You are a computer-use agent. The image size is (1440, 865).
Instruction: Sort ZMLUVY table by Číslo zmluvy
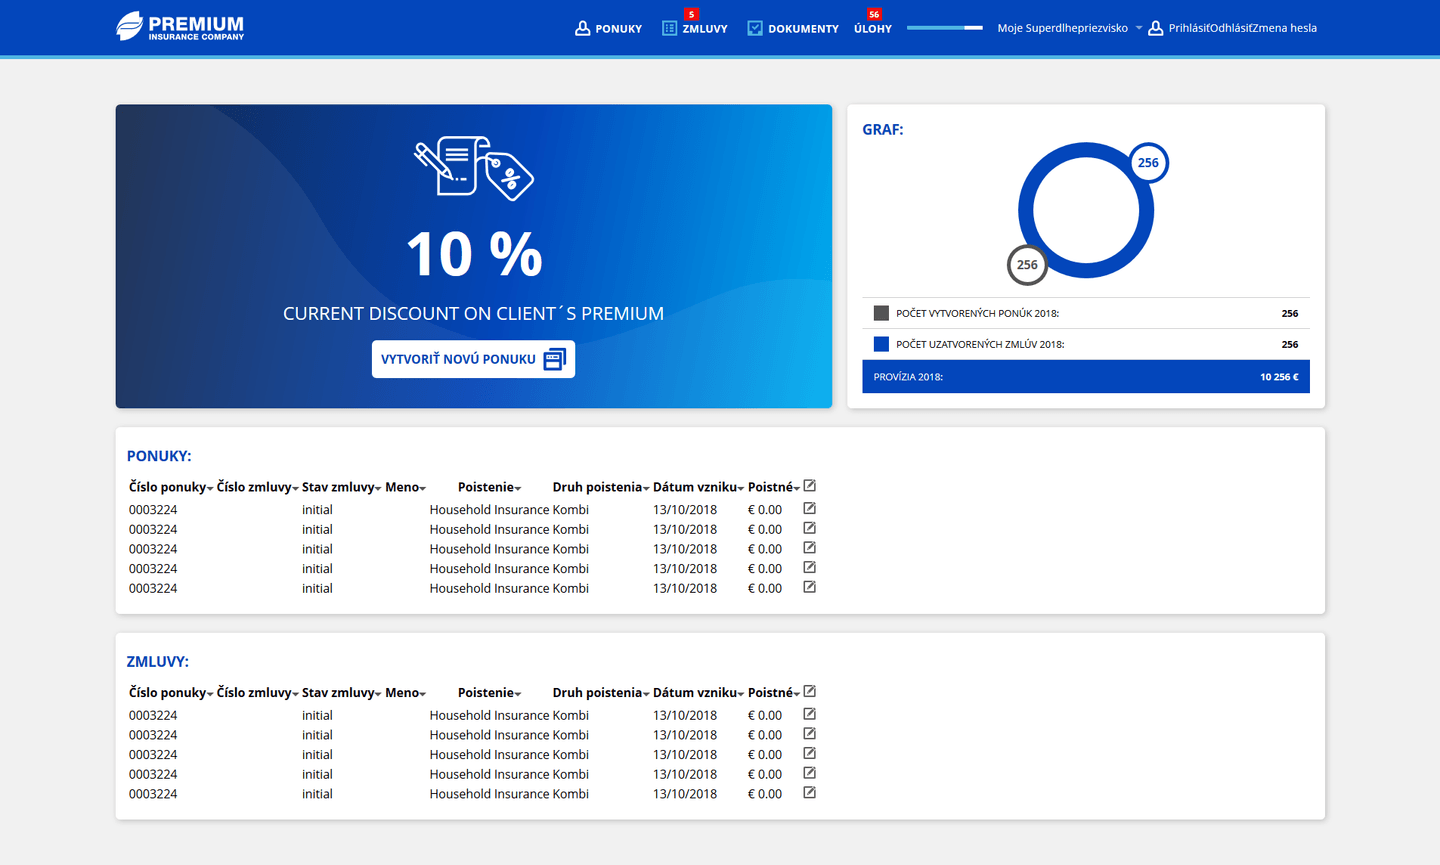click(x=258, y=693)
